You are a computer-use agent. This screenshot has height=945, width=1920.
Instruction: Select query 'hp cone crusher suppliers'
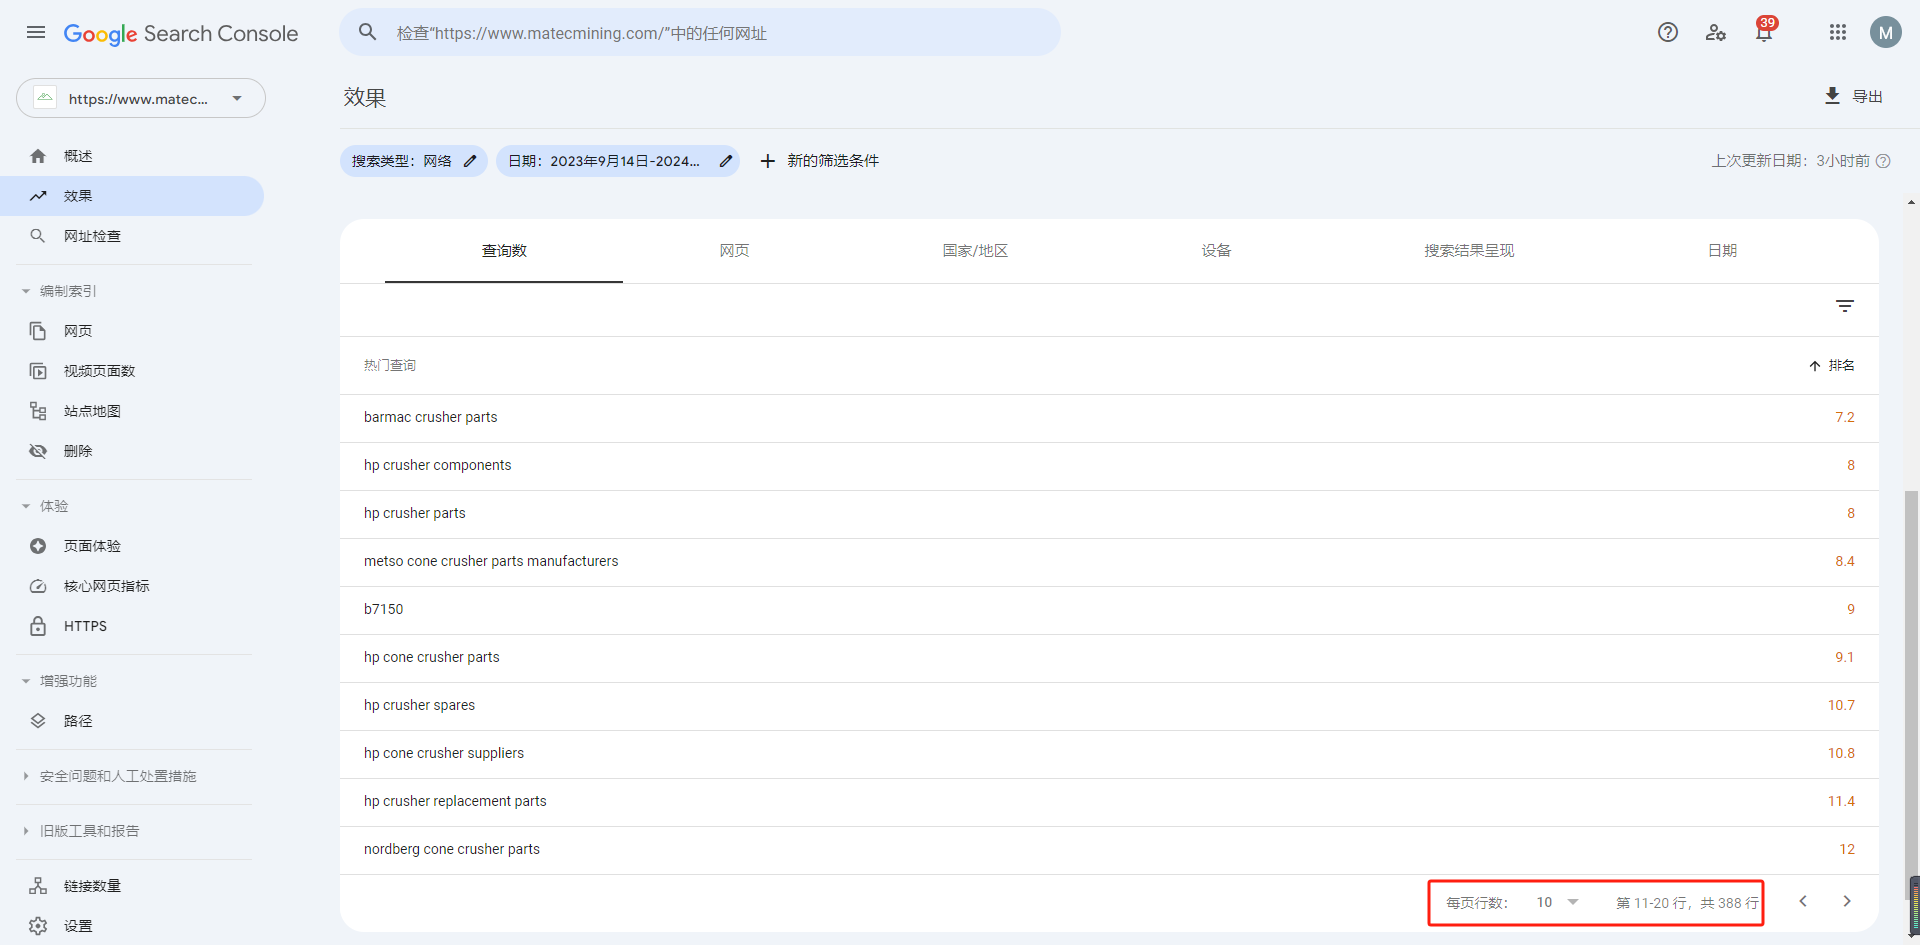click(x=443, y=754)
